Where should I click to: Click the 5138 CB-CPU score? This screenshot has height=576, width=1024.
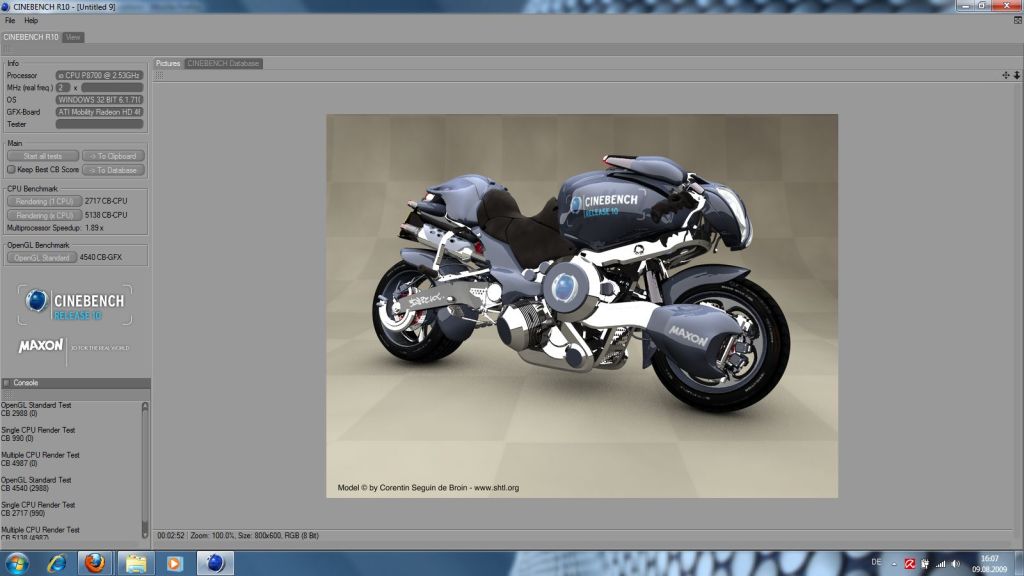(106, 215)
